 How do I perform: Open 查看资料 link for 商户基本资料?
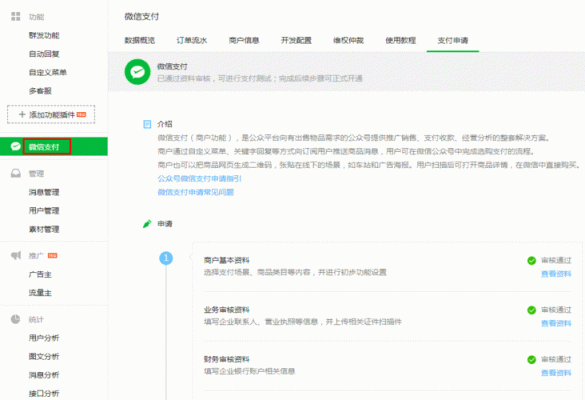[556, 274]
